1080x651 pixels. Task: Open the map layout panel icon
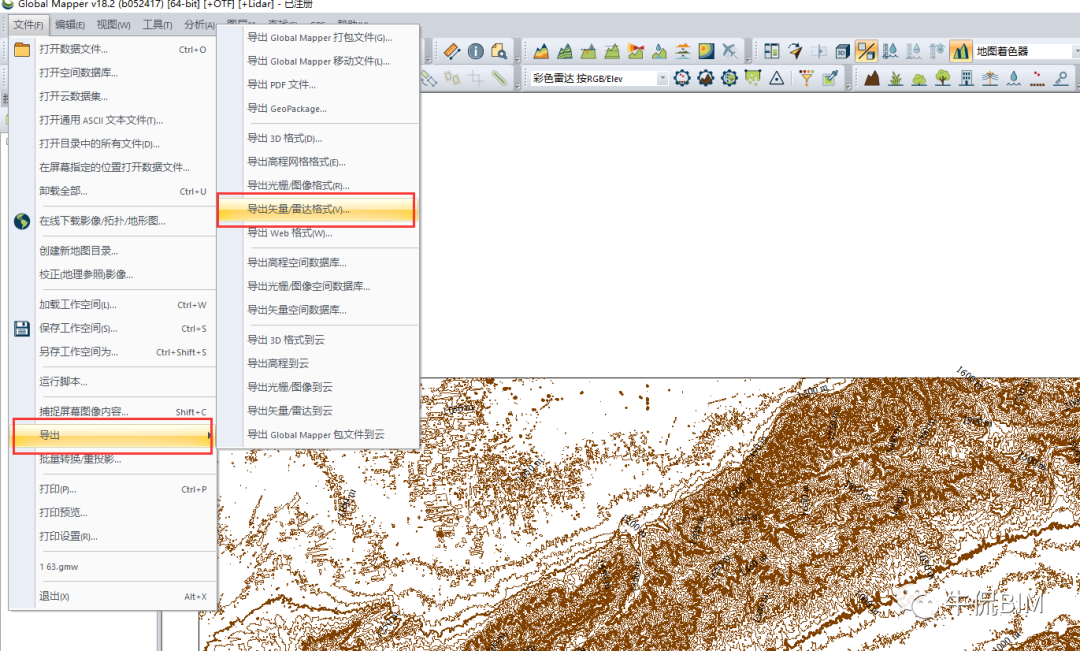coord(771,51)
